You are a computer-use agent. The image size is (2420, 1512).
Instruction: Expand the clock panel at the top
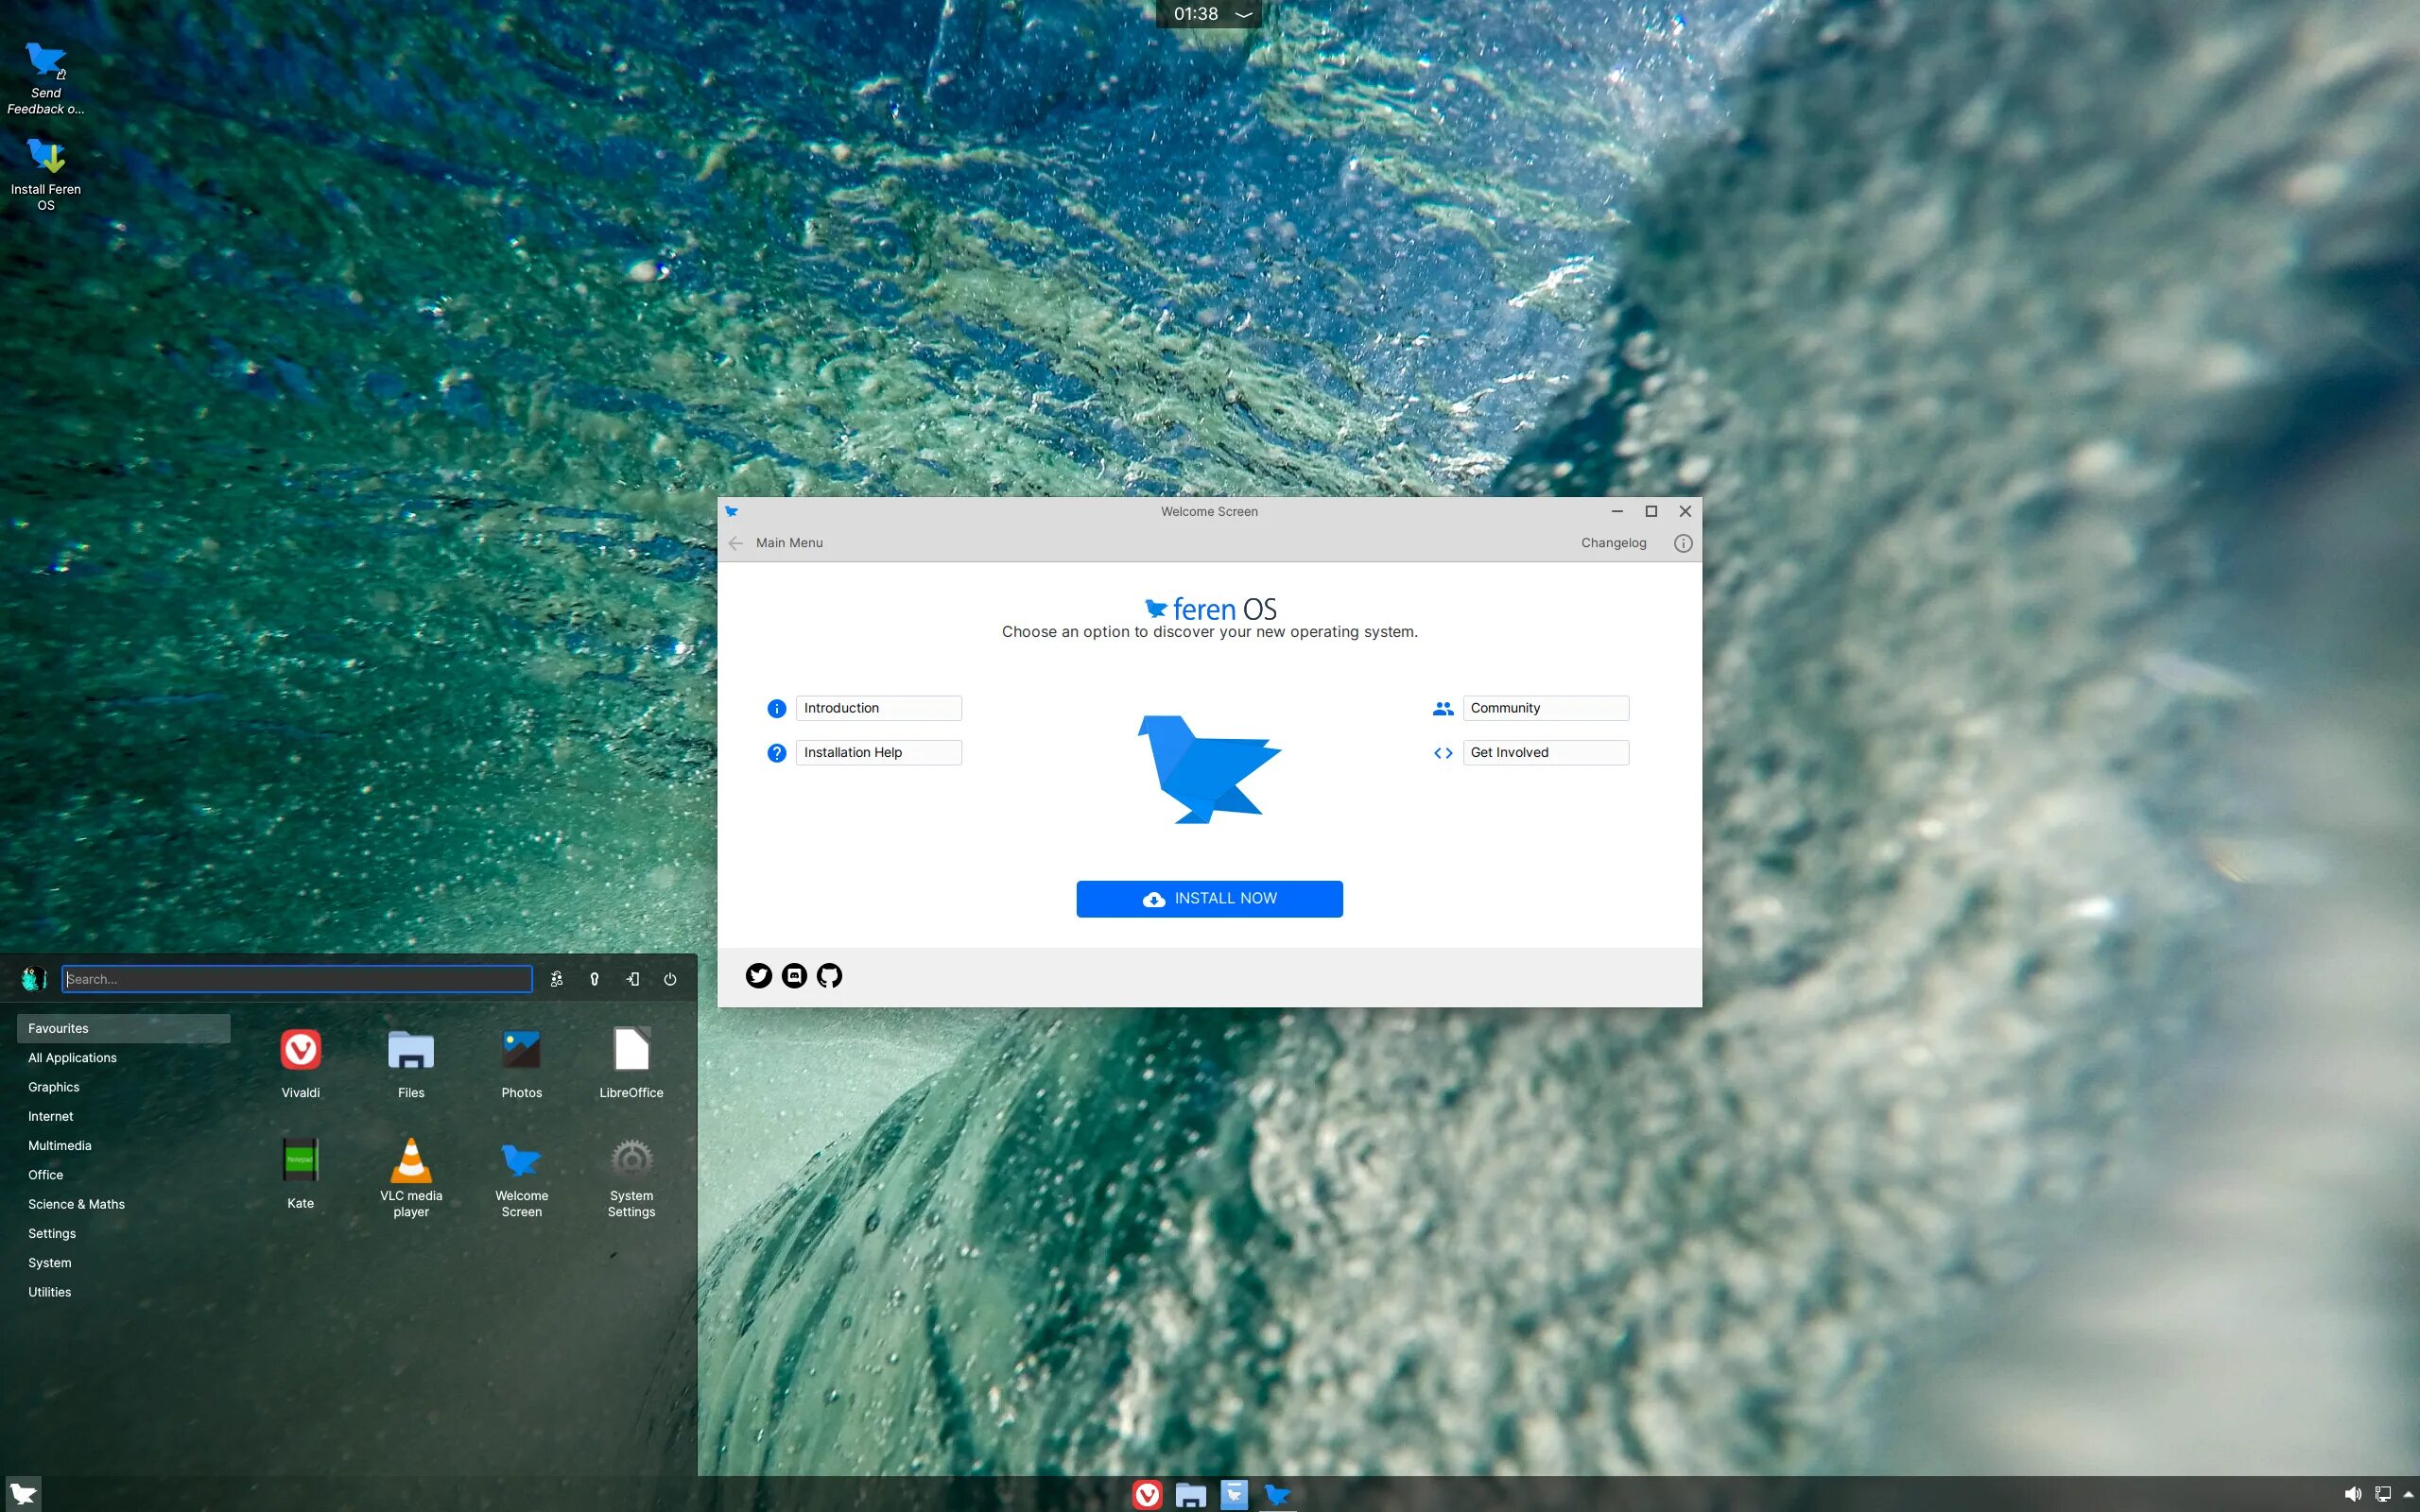tap(1244, 14)
